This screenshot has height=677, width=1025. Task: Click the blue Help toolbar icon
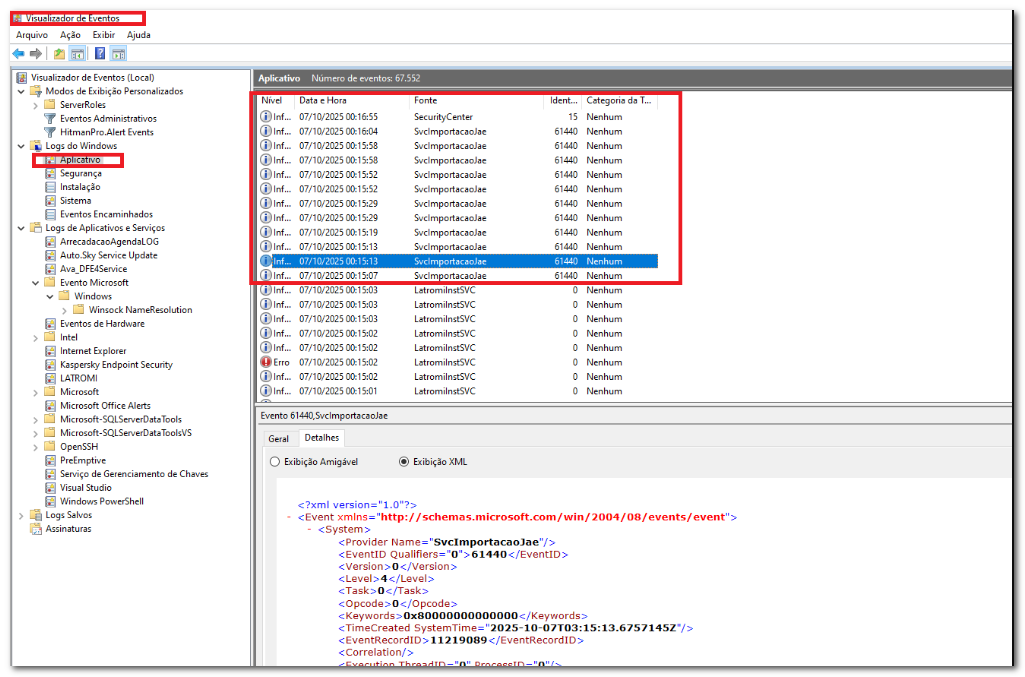point(100,54)
